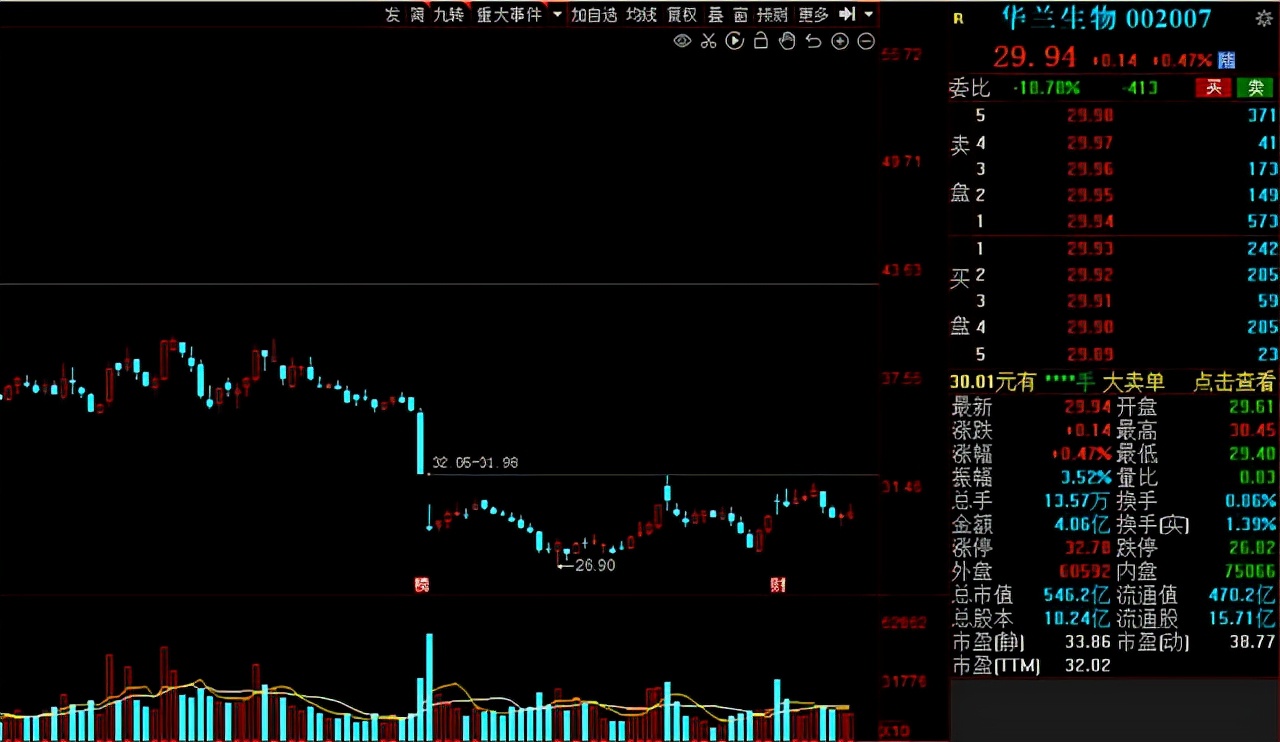1280x742 pixels.
Task: Select the 重大事件 menu item
Action: coord(509,15)
